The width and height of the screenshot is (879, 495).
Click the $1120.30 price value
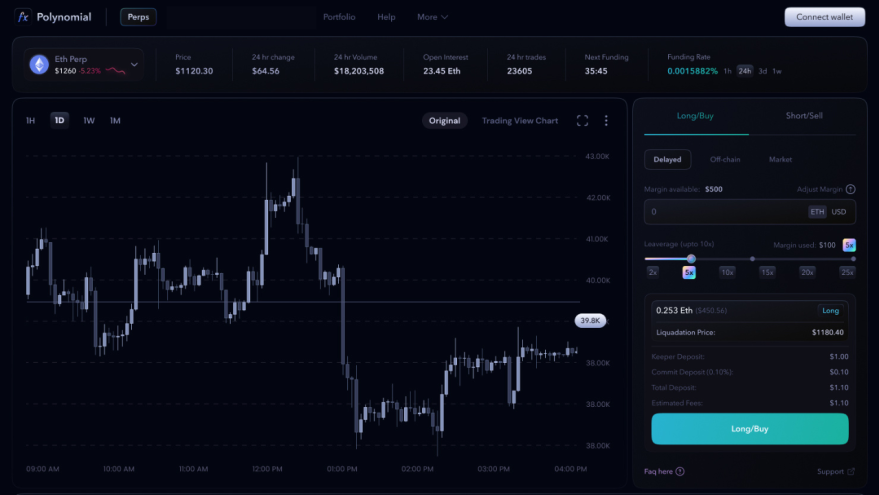coord(194,71)
